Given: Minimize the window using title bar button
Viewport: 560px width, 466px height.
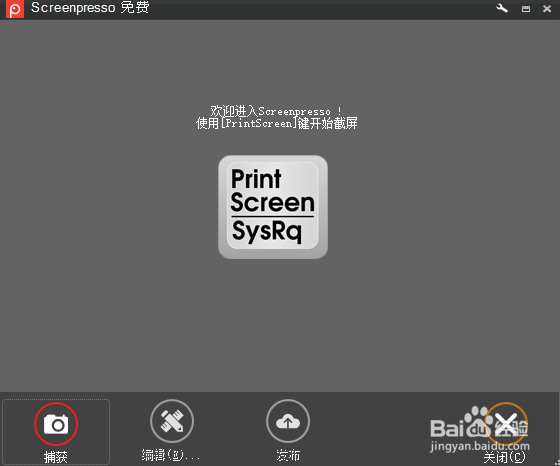Looking at the screenshot, I should tap(526, 9).
